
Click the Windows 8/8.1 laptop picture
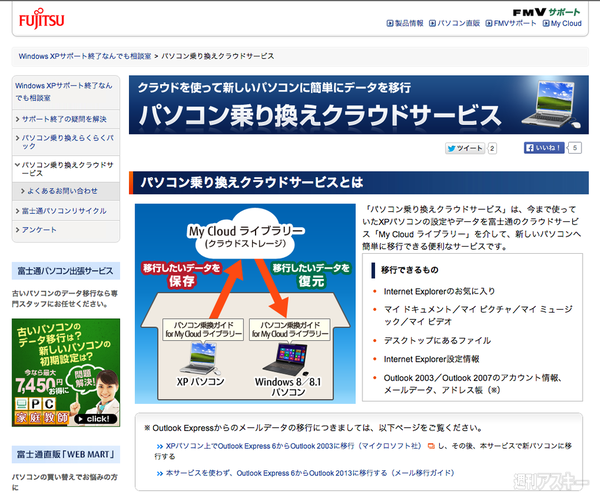tap(285, 360)
